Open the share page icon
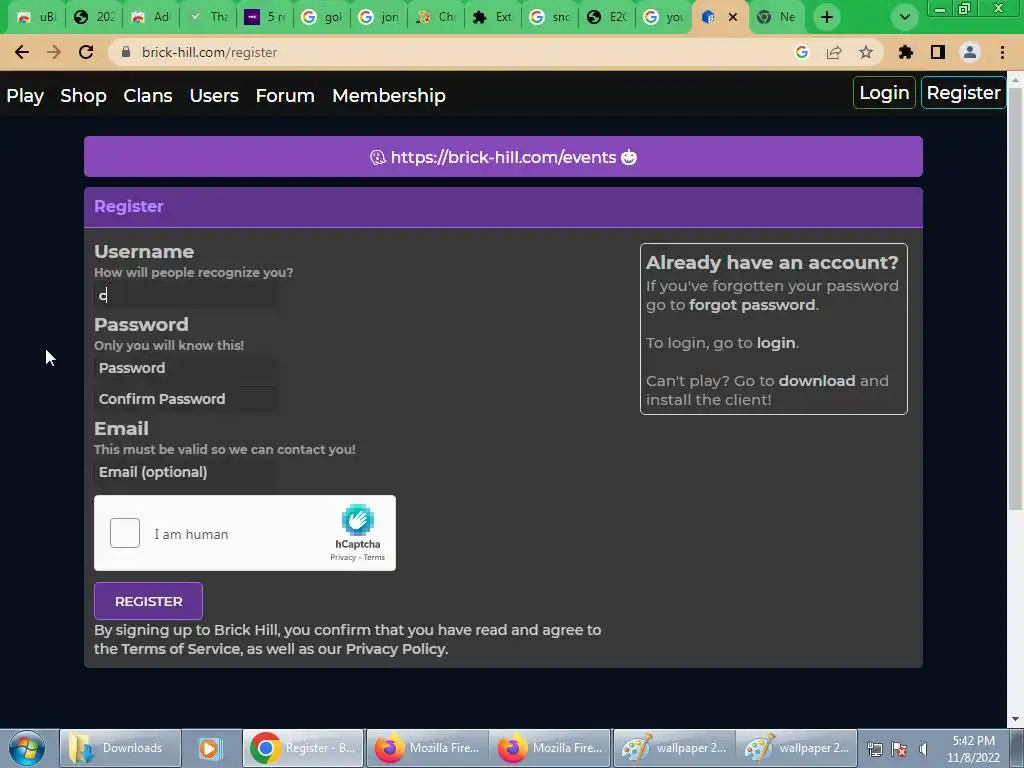Viewport: 1024px width, 768px height. pyautogui.click(x=834, y=52)
